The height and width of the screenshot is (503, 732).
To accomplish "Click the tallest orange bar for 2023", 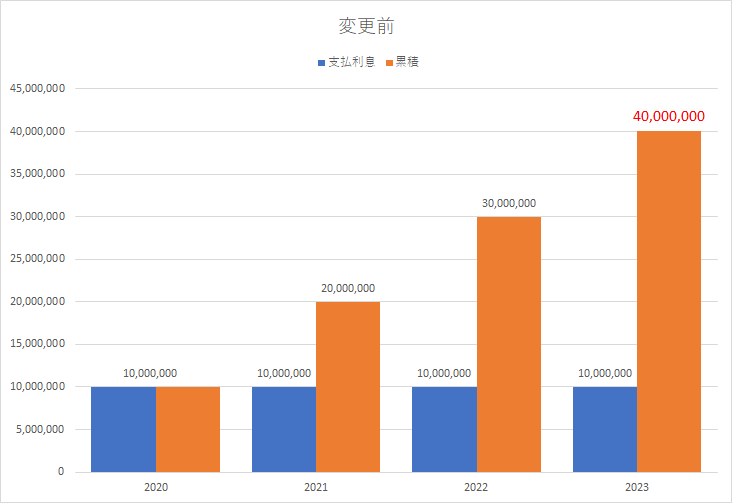I will pos(669,302).
